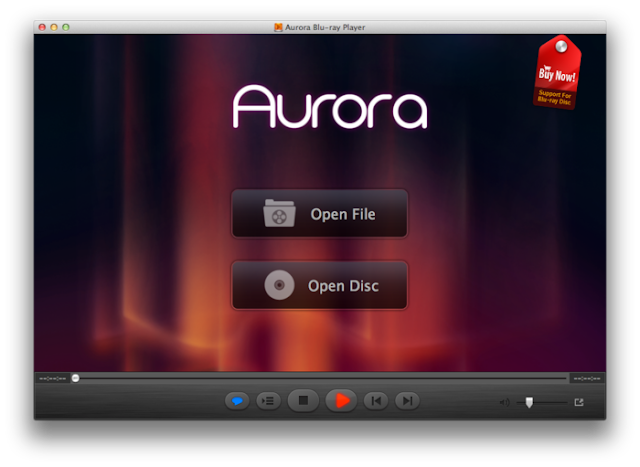Click the Open File button
Screen dimensions: 640x467
click(x=320, y=213)
